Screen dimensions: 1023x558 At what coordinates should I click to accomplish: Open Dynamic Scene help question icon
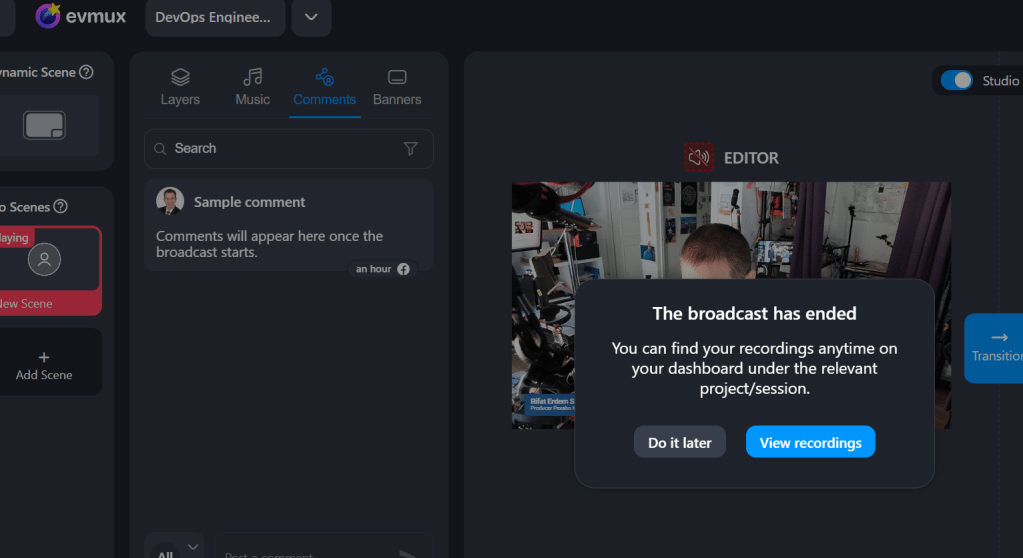(86, 72)
